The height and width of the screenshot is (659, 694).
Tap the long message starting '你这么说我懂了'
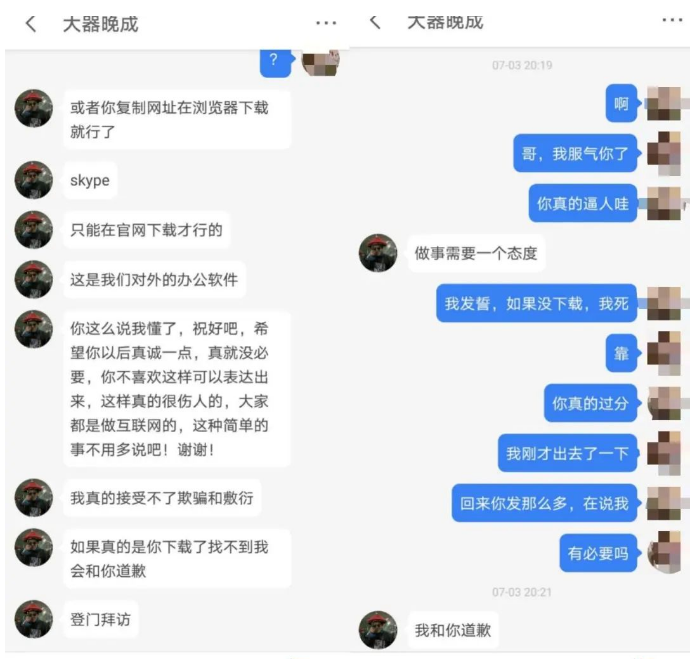[x=177, y=389]
